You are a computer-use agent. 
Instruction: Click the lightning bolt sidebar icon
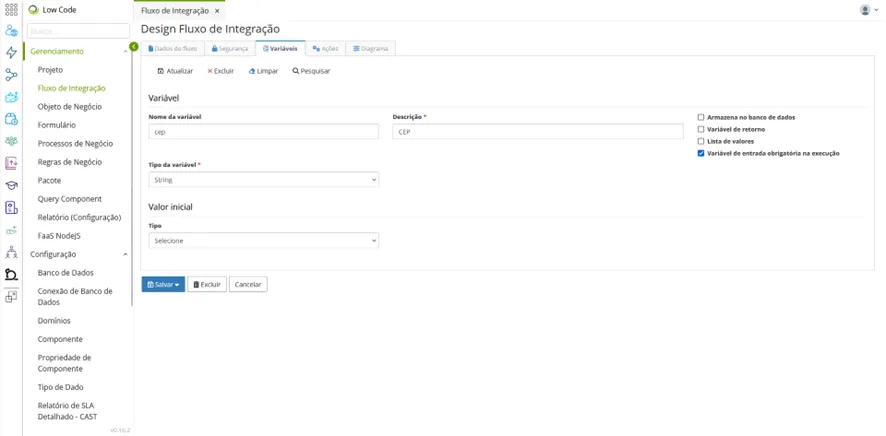point(11,53)
